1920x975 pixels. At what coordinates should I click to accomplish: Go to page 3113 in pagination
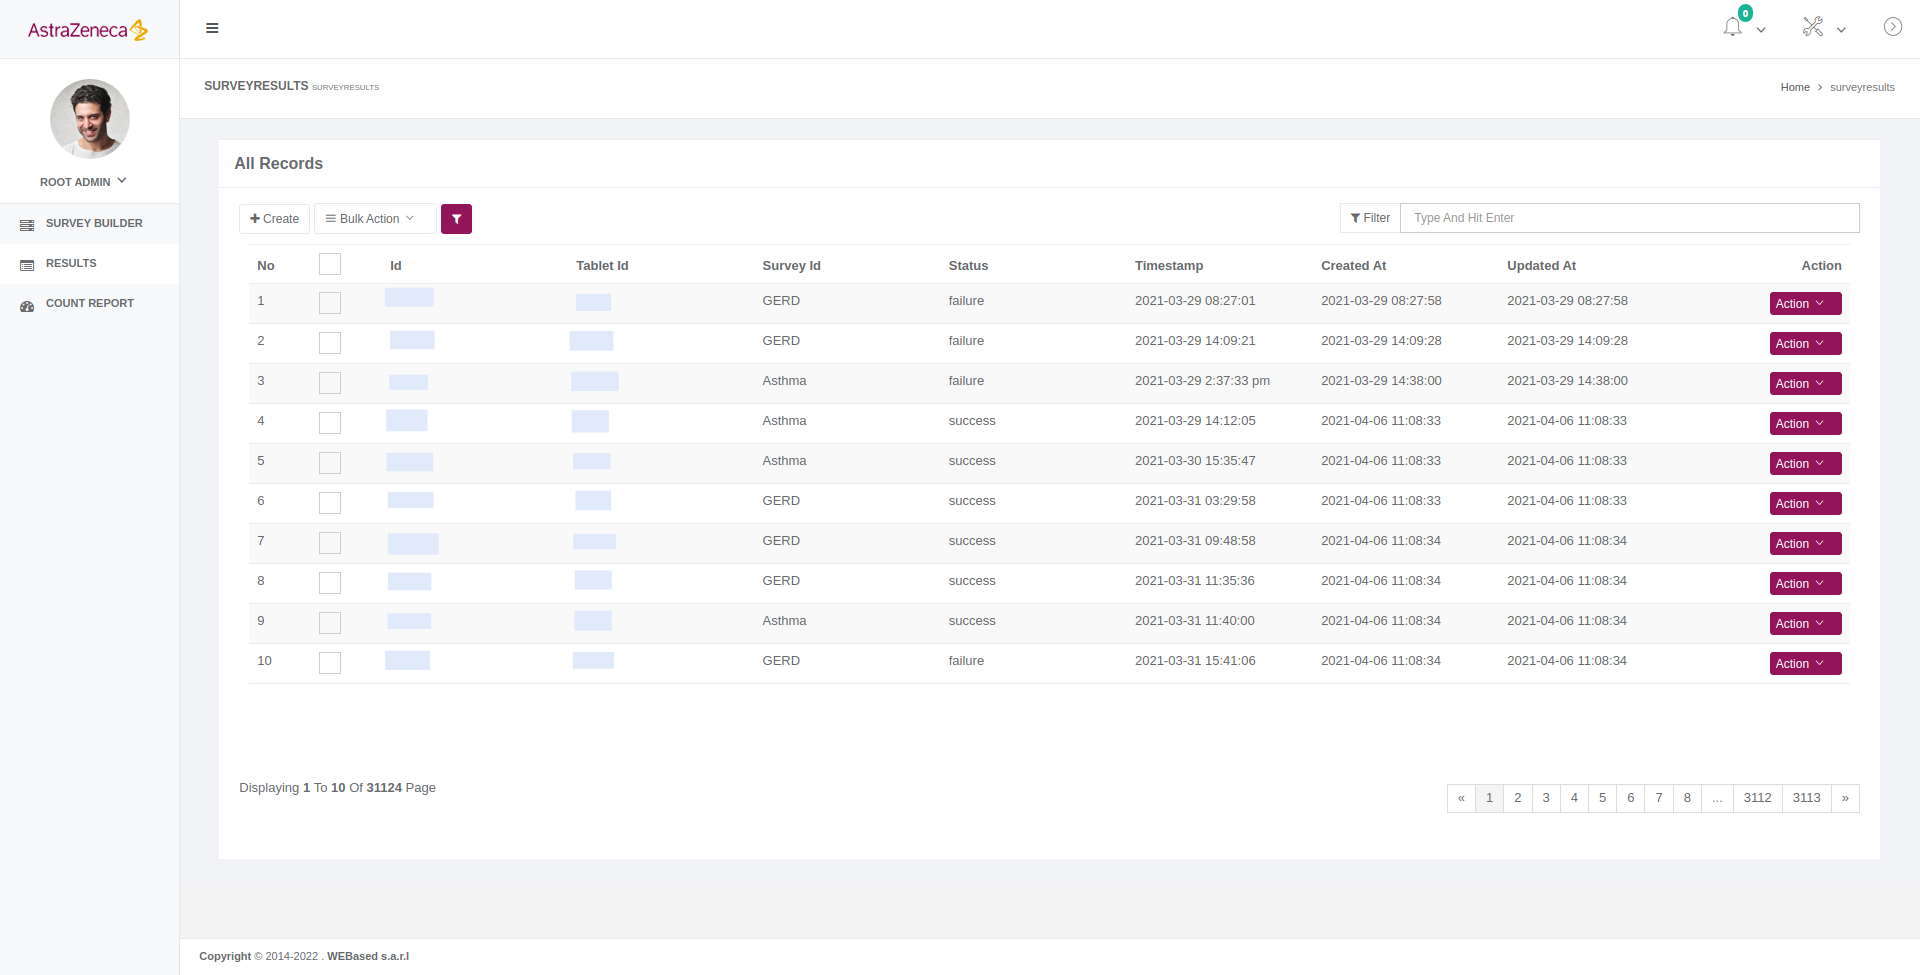1806,798
